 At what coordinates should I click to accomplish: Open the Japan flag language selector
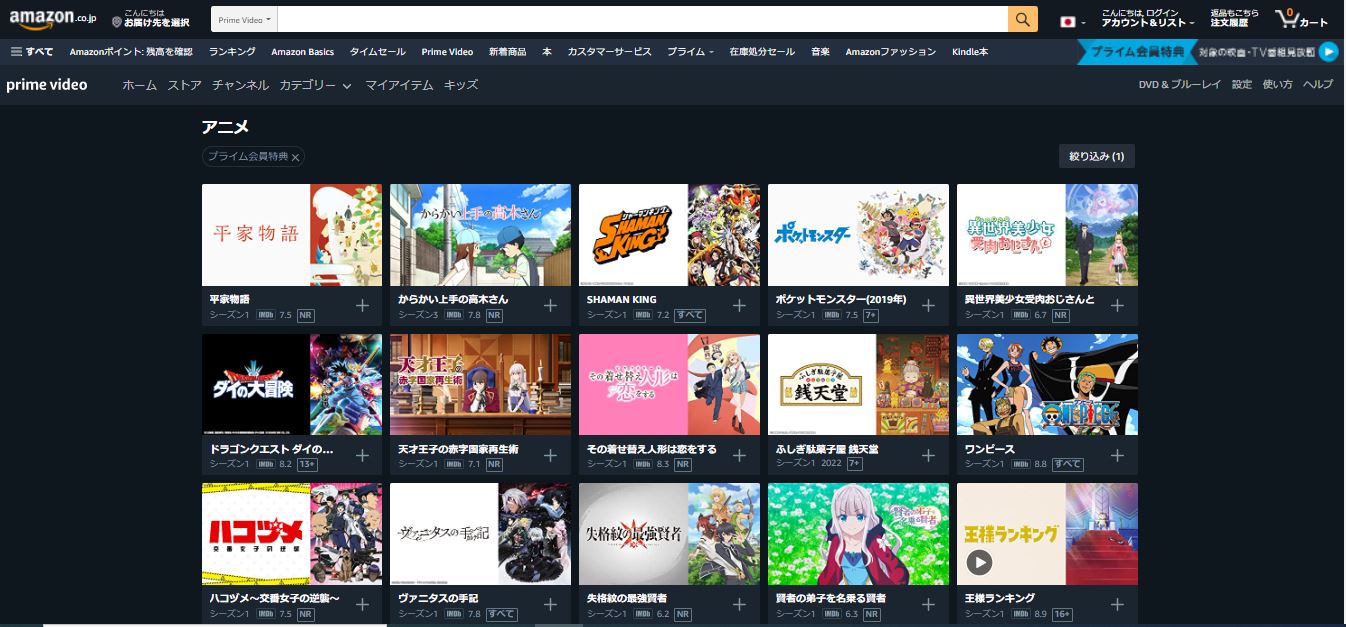pos(1073,21)
